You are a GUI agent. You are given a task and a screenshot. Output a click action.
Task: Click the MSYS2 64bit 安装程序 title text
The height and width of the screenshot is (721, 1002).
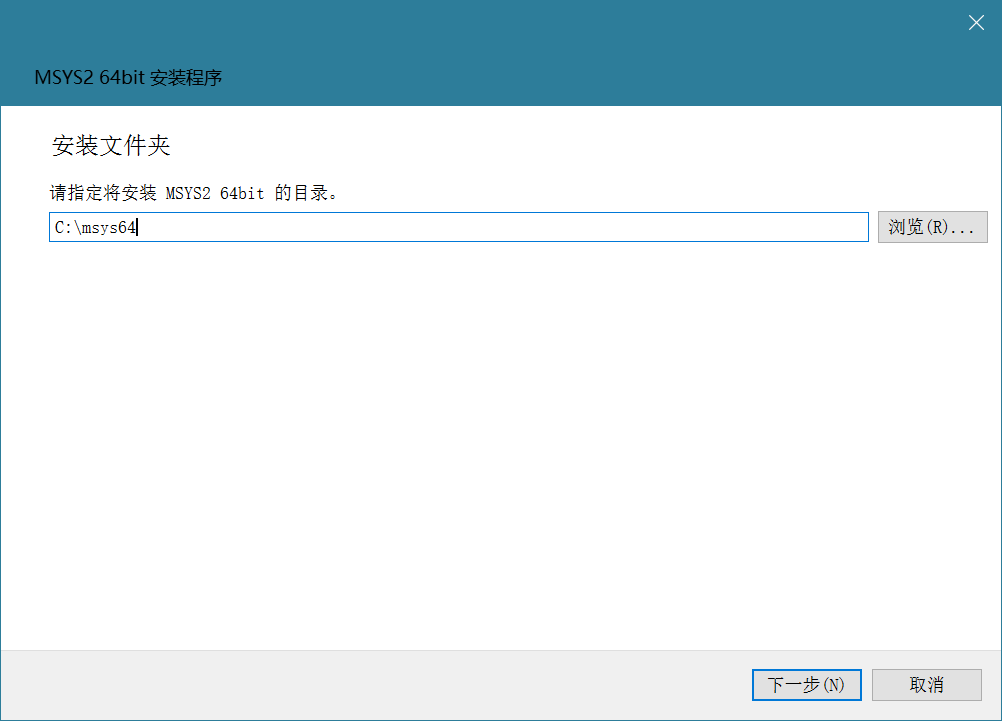(128, 78)
